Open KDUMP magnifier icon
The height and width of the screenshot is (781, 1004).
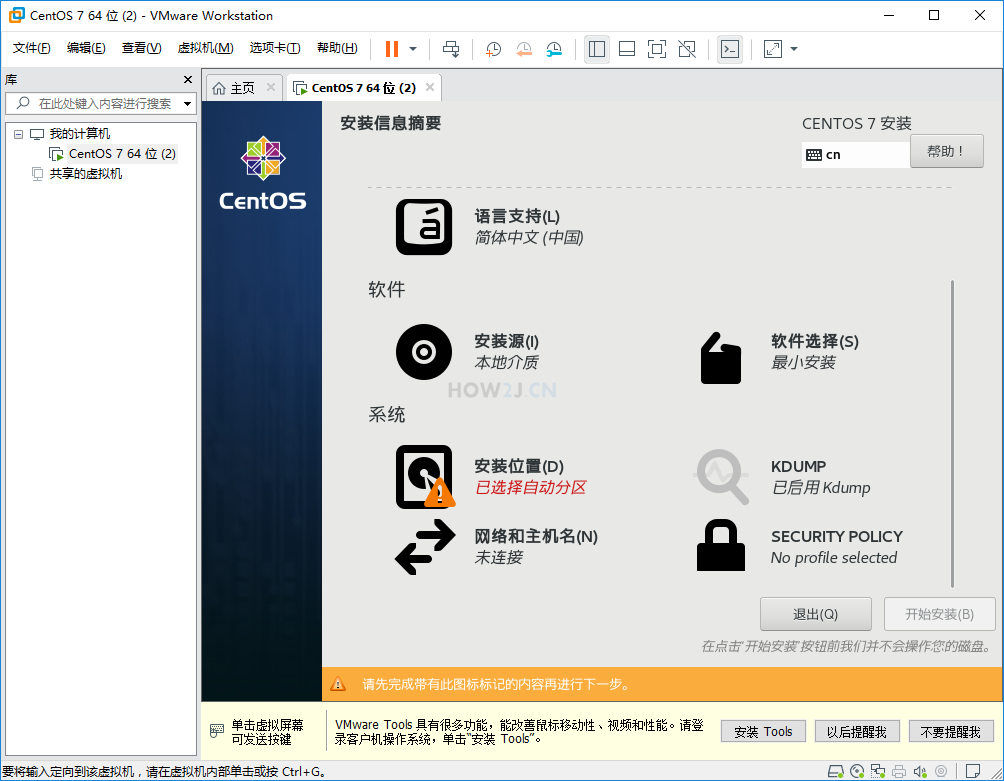point(722,477)
